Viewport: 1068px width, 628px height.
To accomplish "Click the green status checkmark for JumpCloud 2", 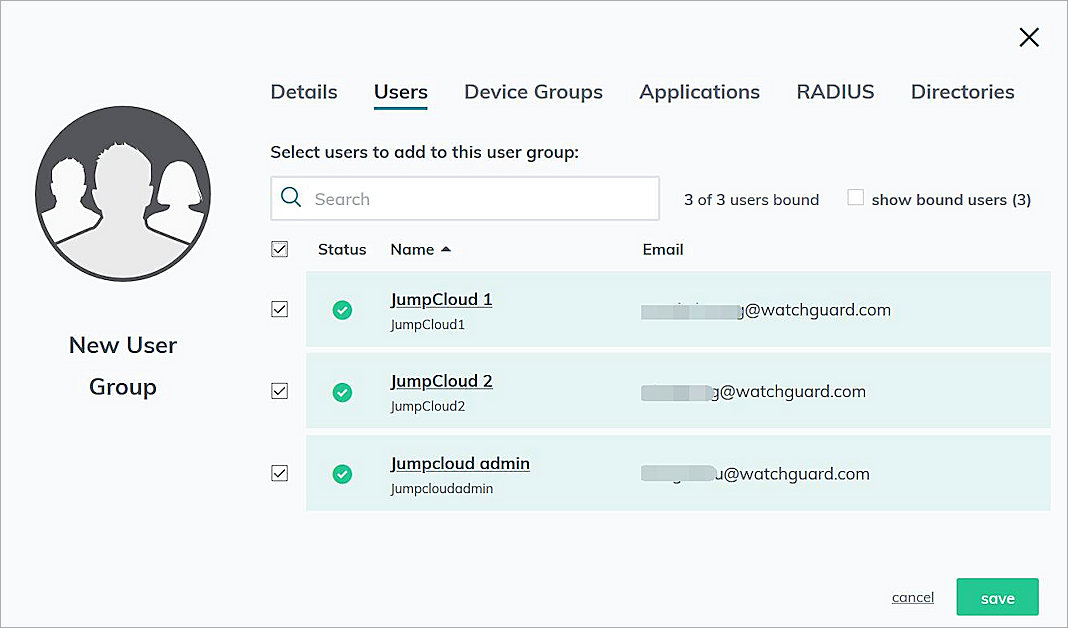I will [343, 392].
